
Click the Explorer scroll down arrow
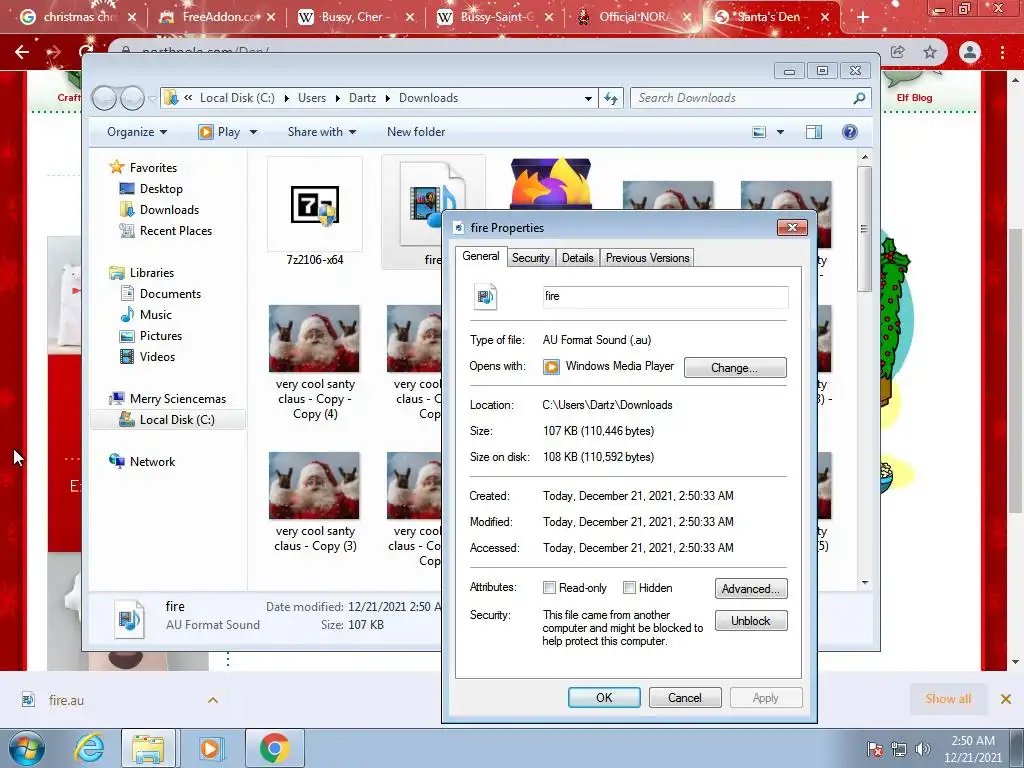click(865, 583)
